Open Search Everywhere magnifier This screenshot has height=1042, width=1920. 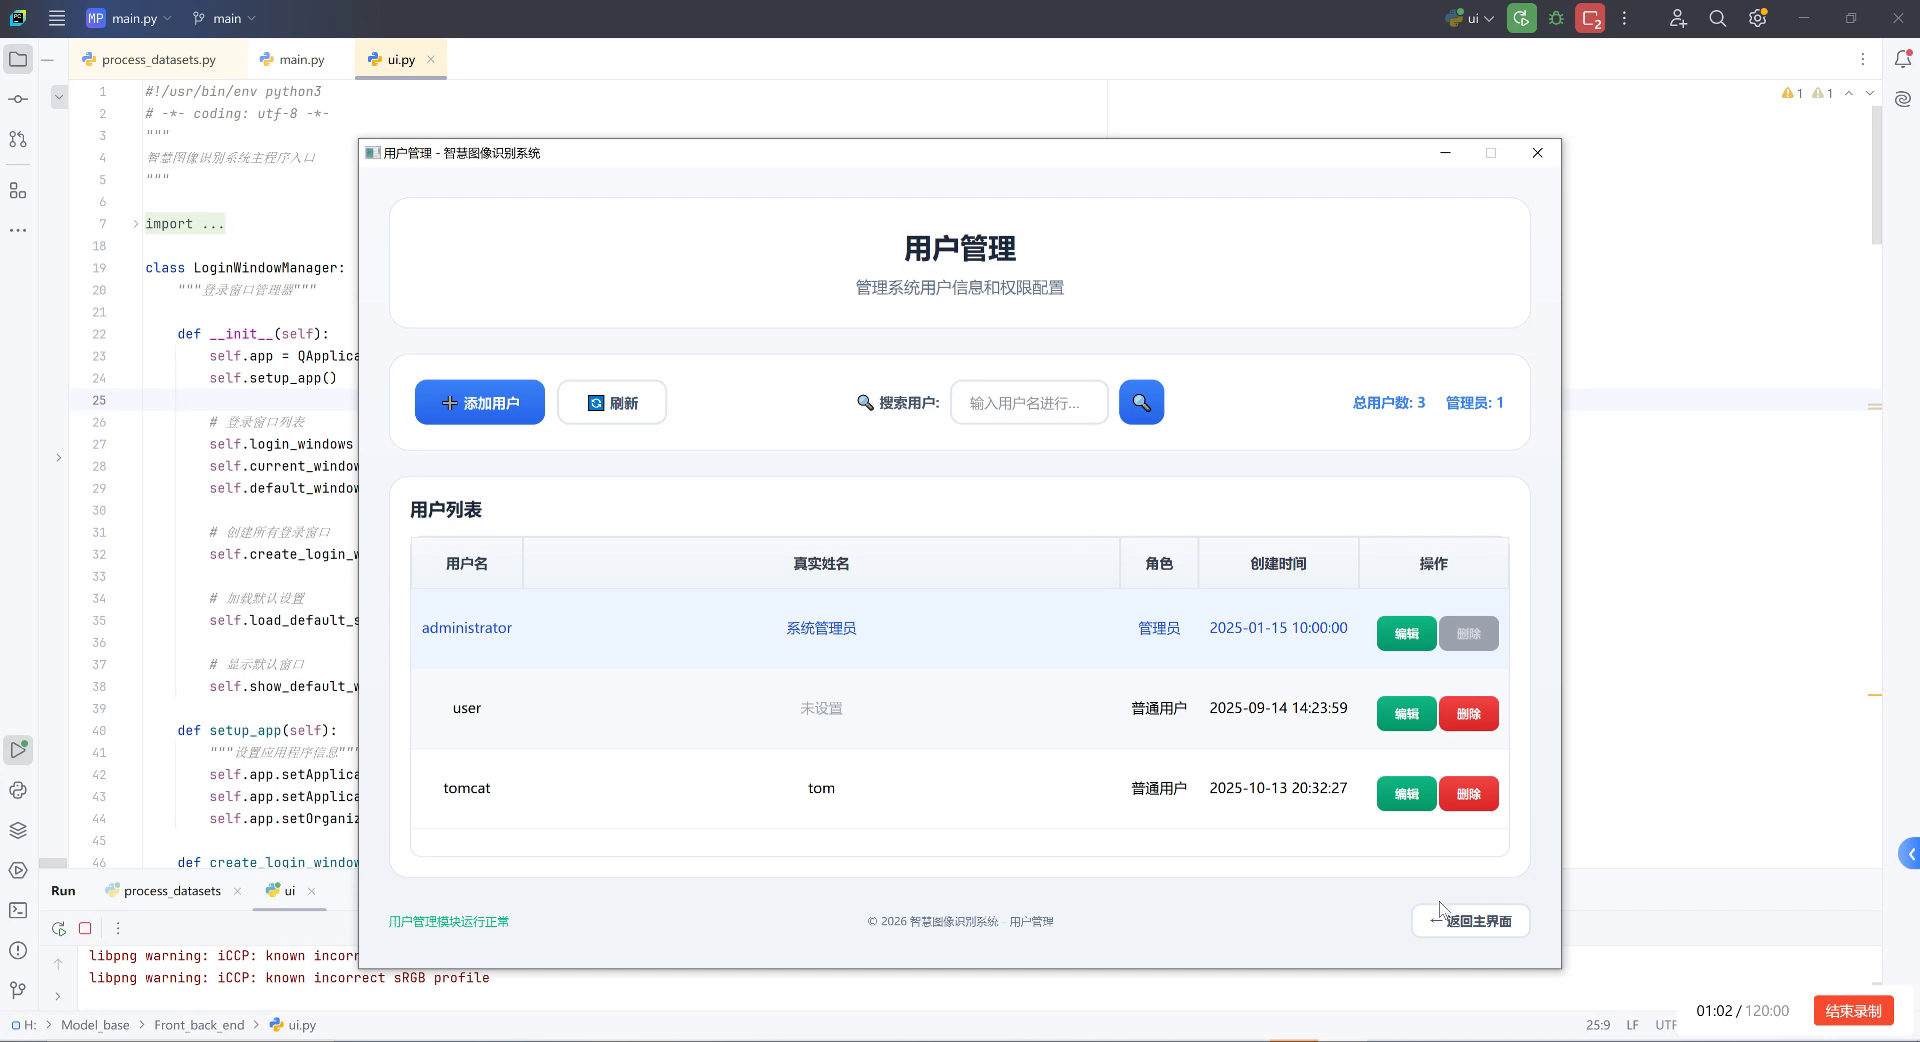point(1718,18)
